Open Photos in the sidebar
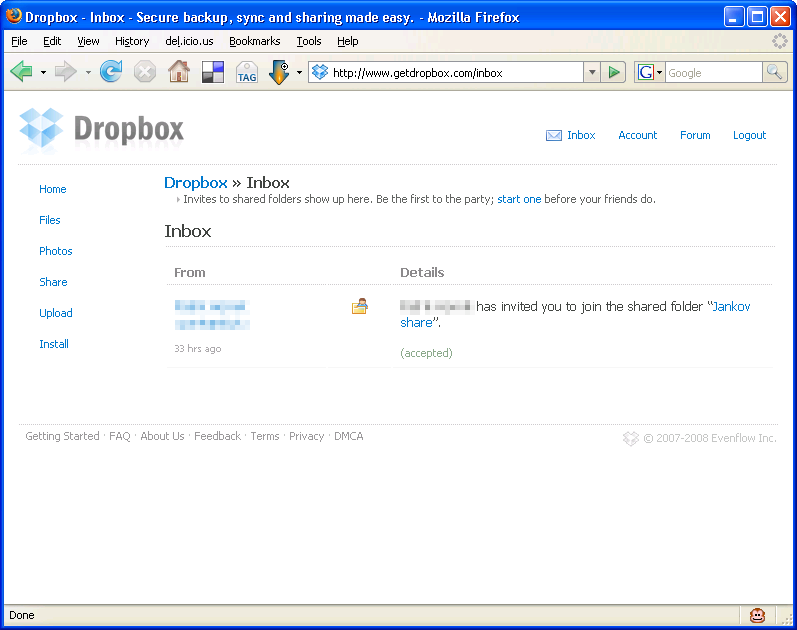The width and height of the screenshot is (797, 630). (x=56, y=251)
